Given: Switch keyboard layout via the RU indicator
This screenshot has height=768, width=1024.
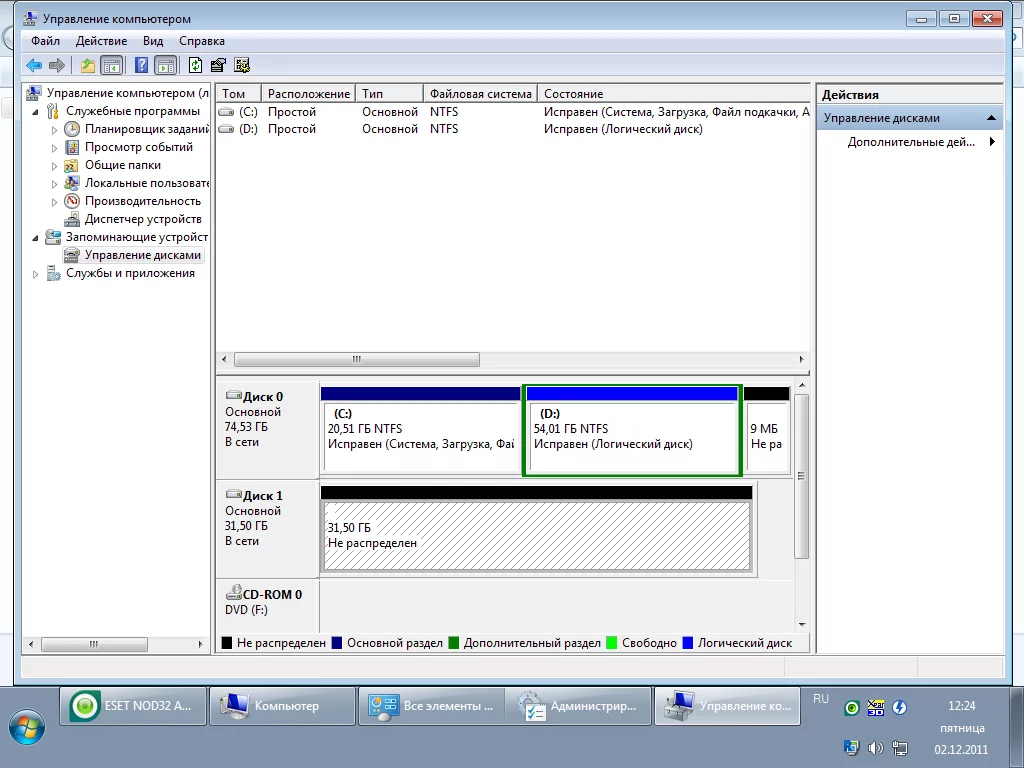Looking at the screenshot, I should pyautogui.click(x=821, y=700).
